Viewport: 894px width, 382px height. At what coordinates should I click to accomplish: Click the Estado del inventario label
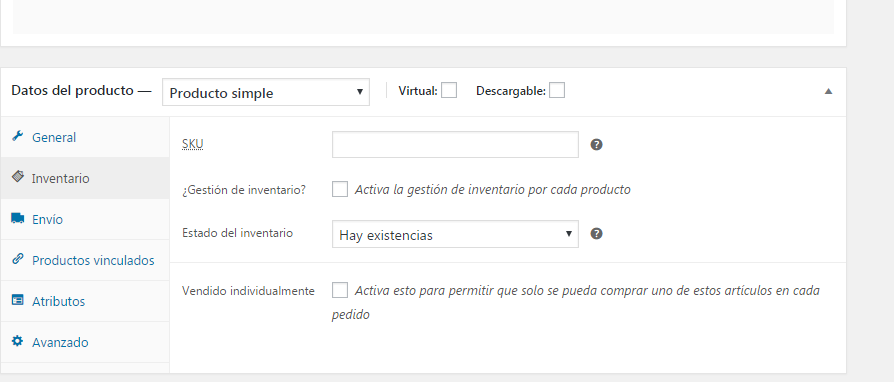pos(237,233)
